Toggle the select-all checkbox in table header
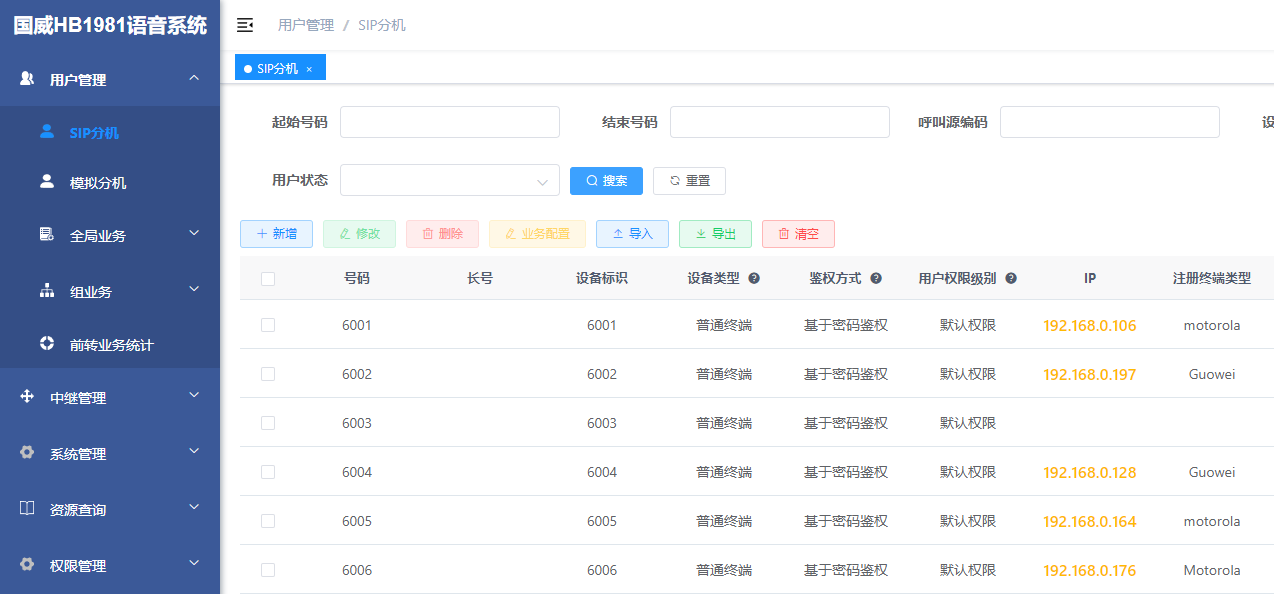 click(x=268, y=279)
